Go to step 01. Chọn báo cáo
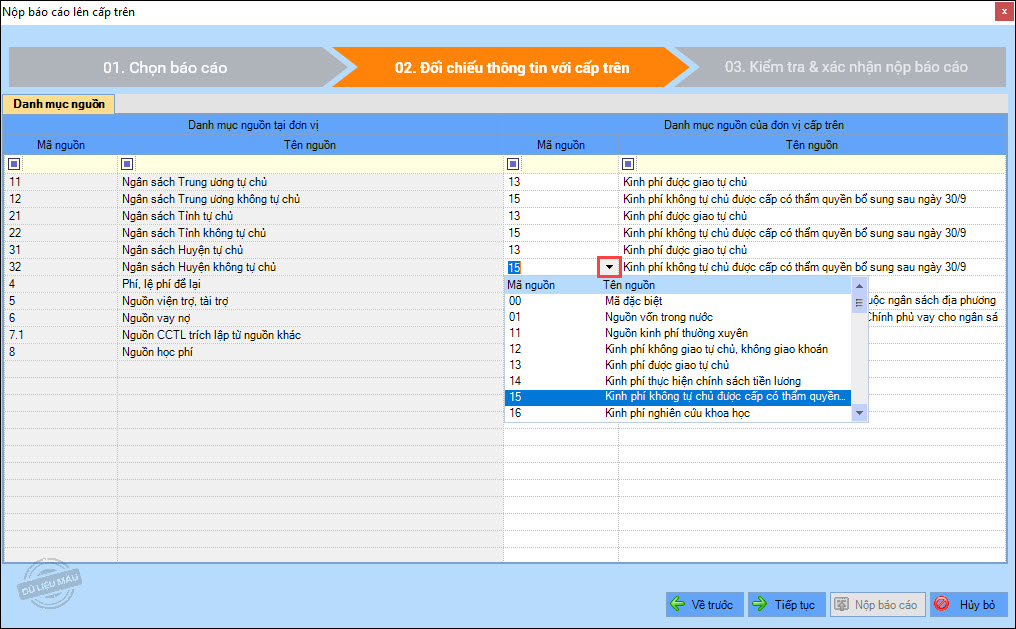This screenshot has width=1016, height=629. click(165, 67)
